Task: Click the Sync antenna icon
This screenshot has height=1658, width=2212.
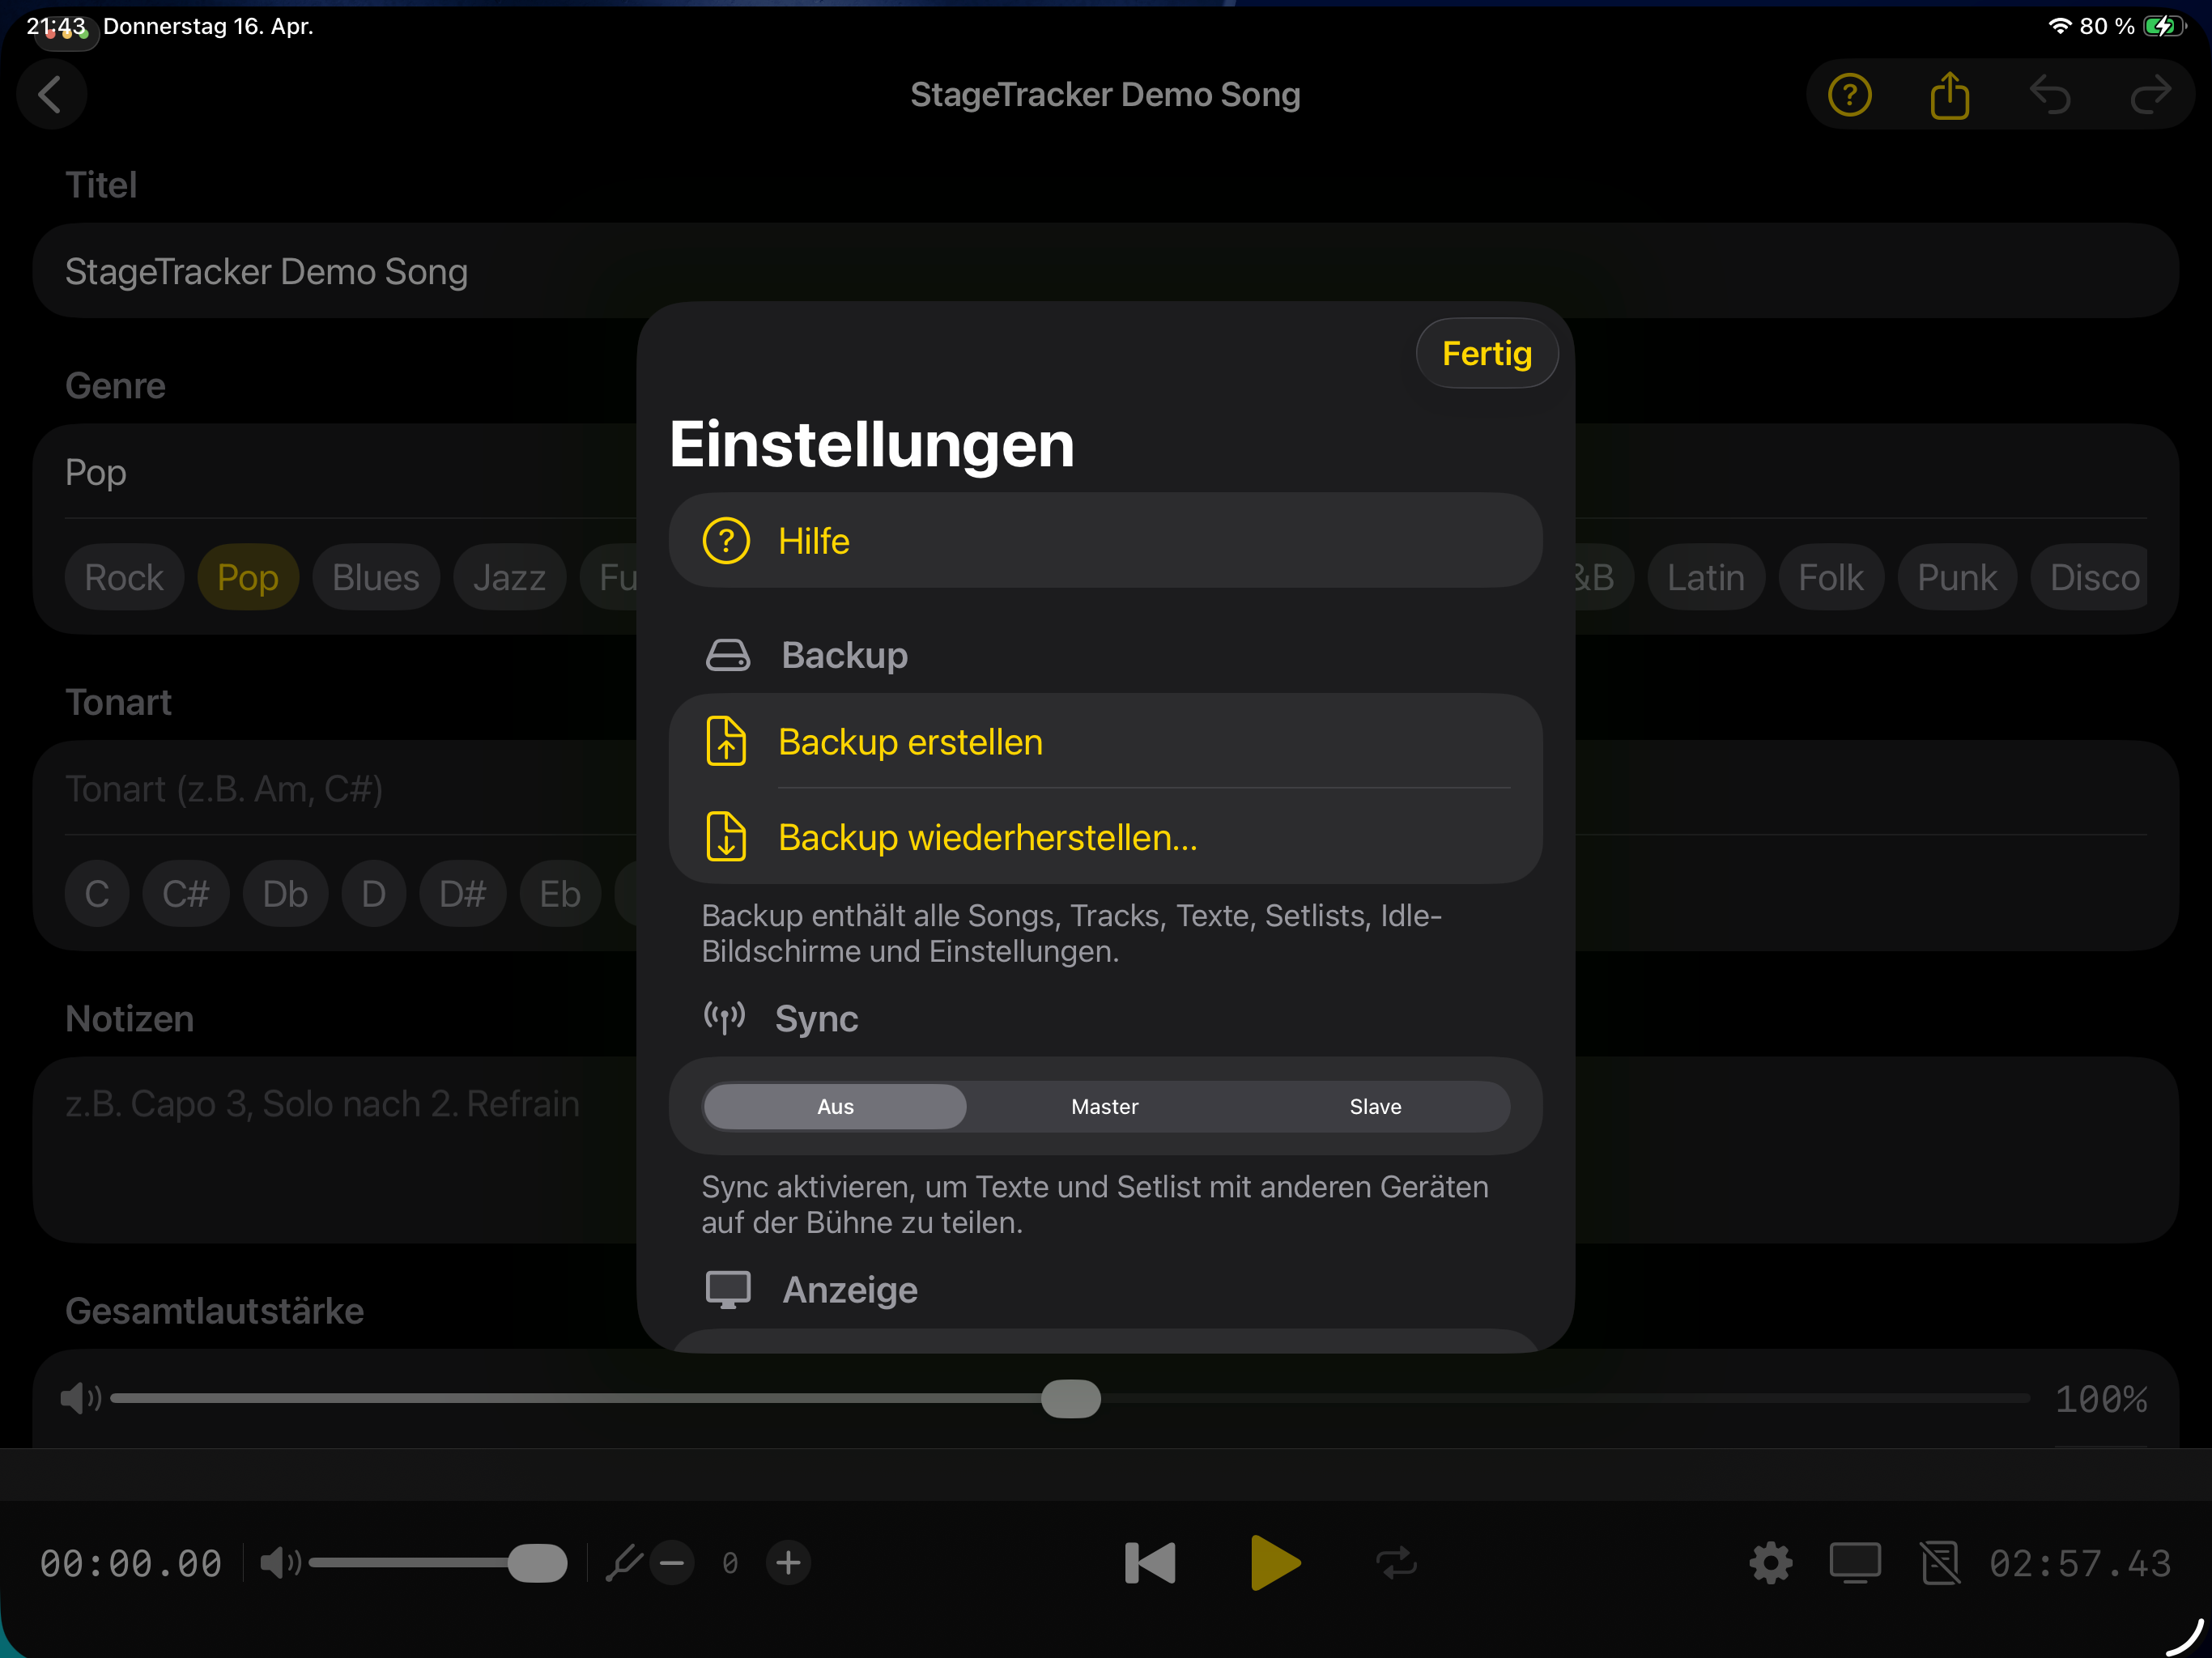Action: 724,1017
